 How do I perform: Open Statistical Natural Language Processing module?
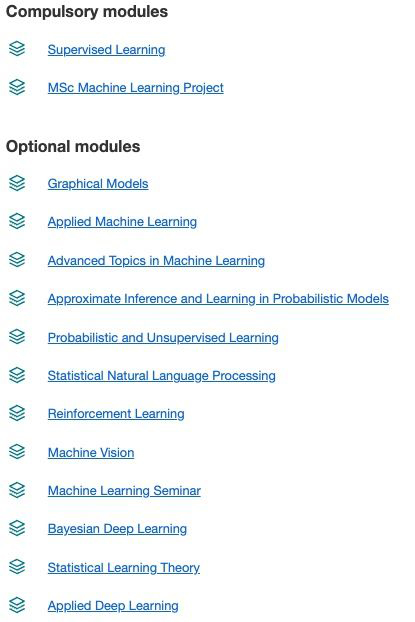[x=161, y=376]
